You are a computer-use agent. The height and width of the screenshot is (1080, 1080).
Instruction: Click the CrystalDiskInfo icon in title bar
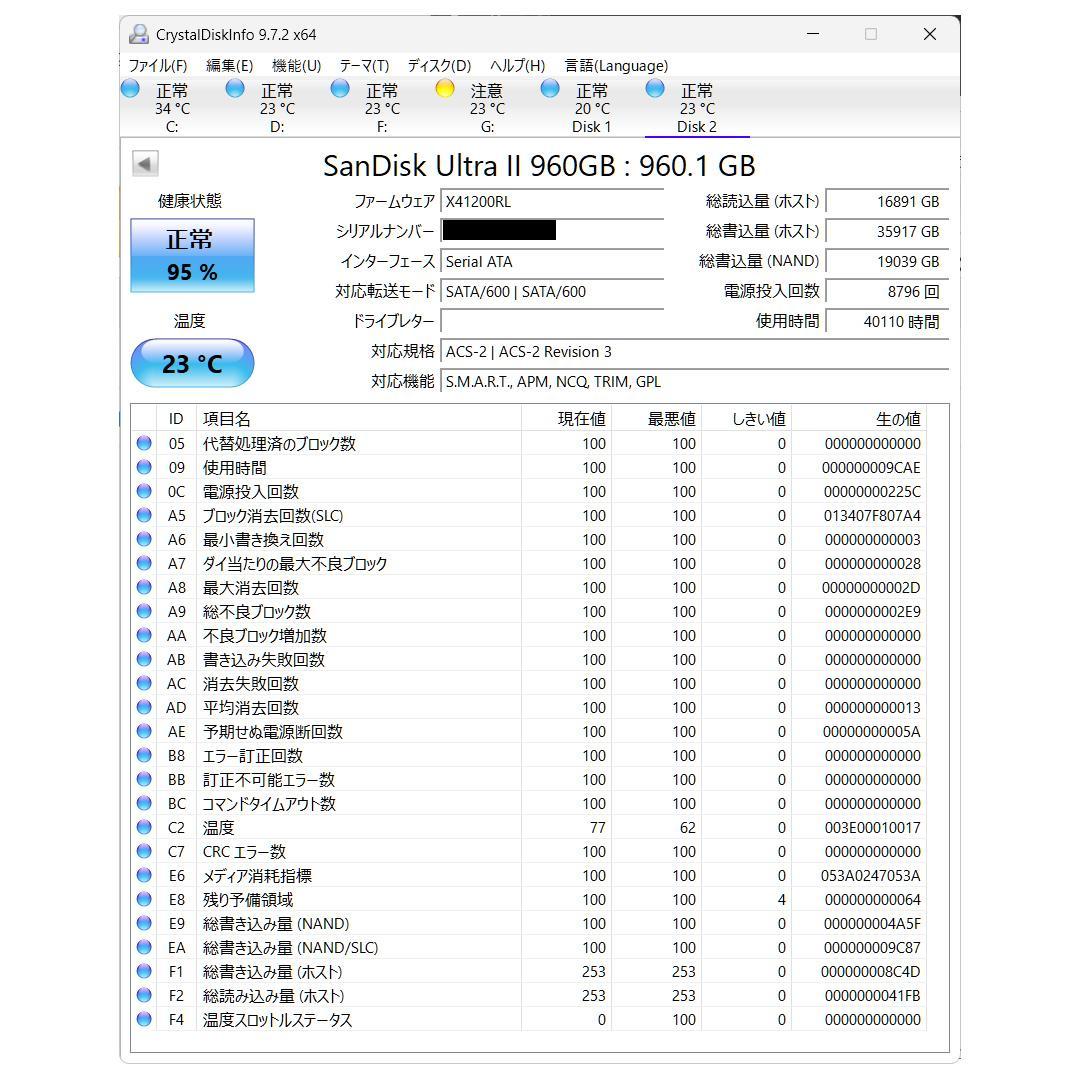pyautogui.click(x=137, y=33)
